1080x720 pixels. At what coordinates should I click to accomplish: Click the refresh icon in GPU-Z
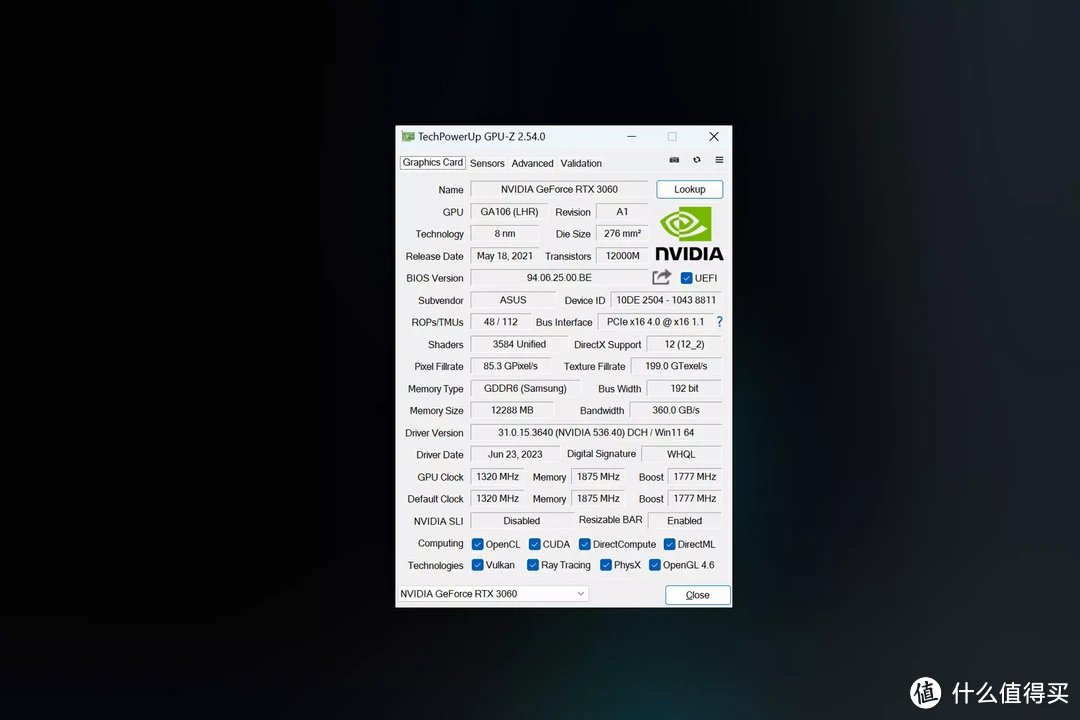697,160
